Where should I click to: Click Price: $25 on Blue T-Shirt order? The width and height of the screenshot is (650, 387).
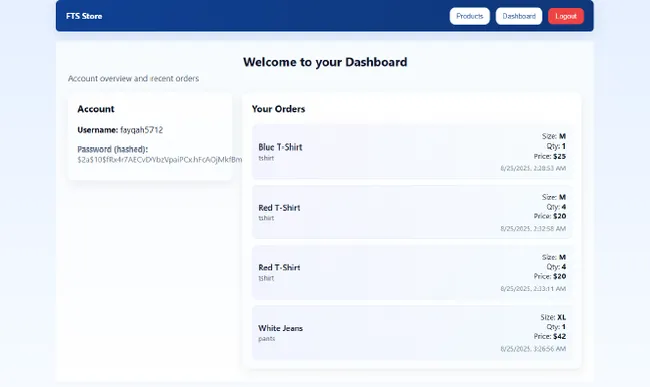click(550, 156)
